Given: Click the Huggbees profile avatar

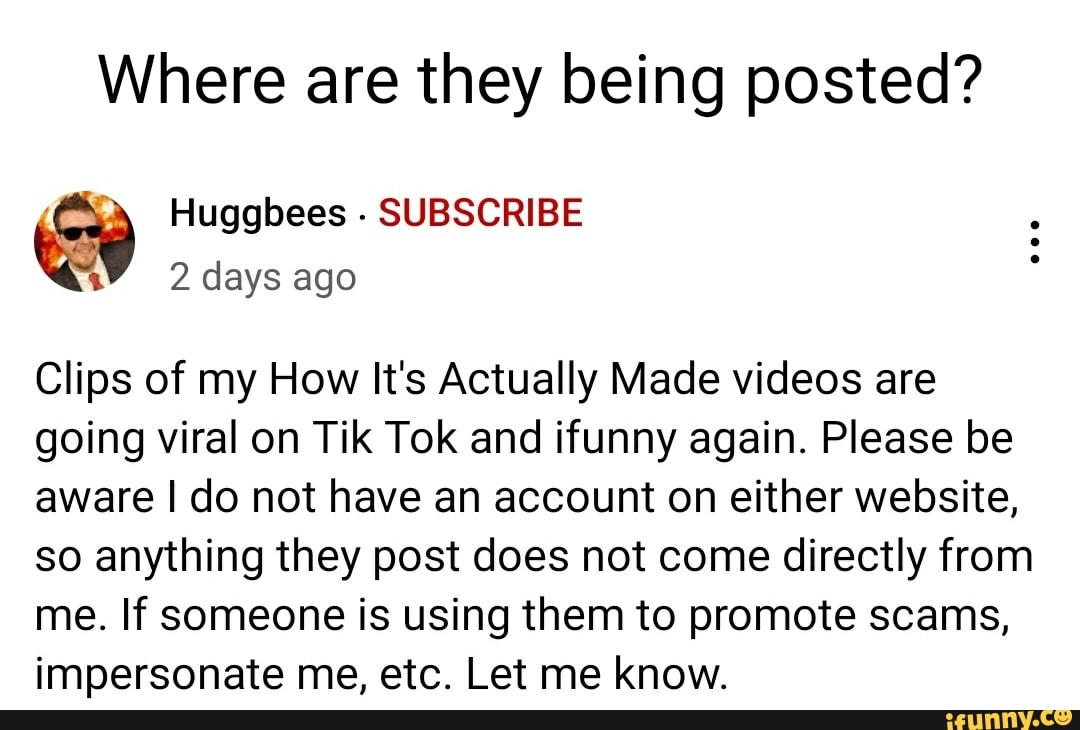Looking at the screenshot, I should tap(85, 240).
